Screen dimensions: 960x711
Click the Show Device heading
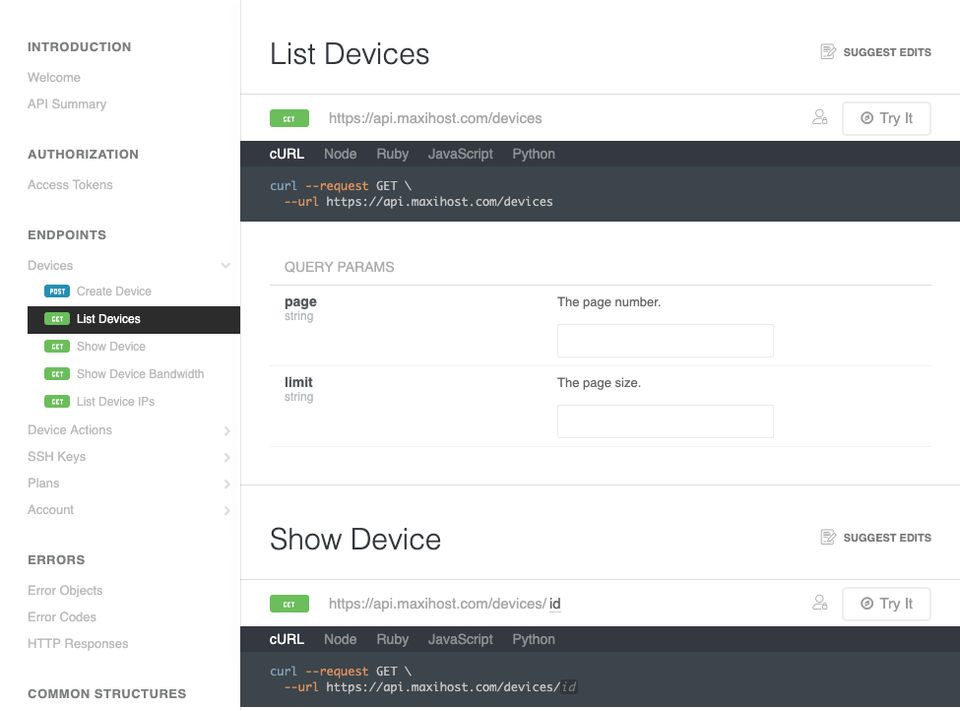(355, 540)
